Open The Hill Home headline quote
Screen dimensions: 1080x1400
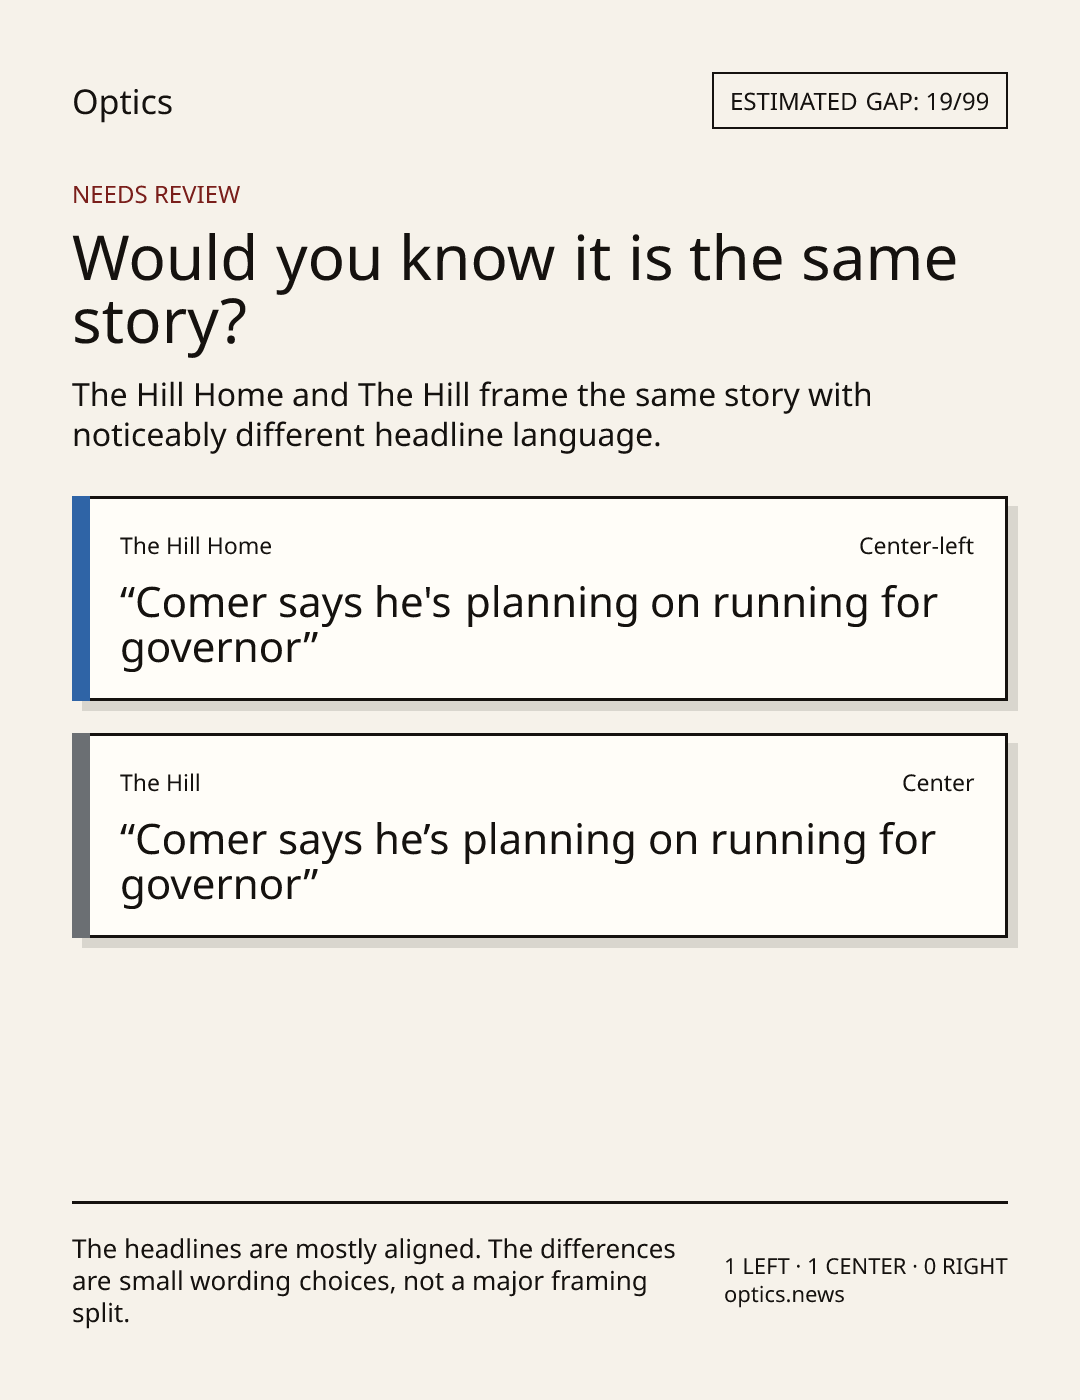(529, 626)
